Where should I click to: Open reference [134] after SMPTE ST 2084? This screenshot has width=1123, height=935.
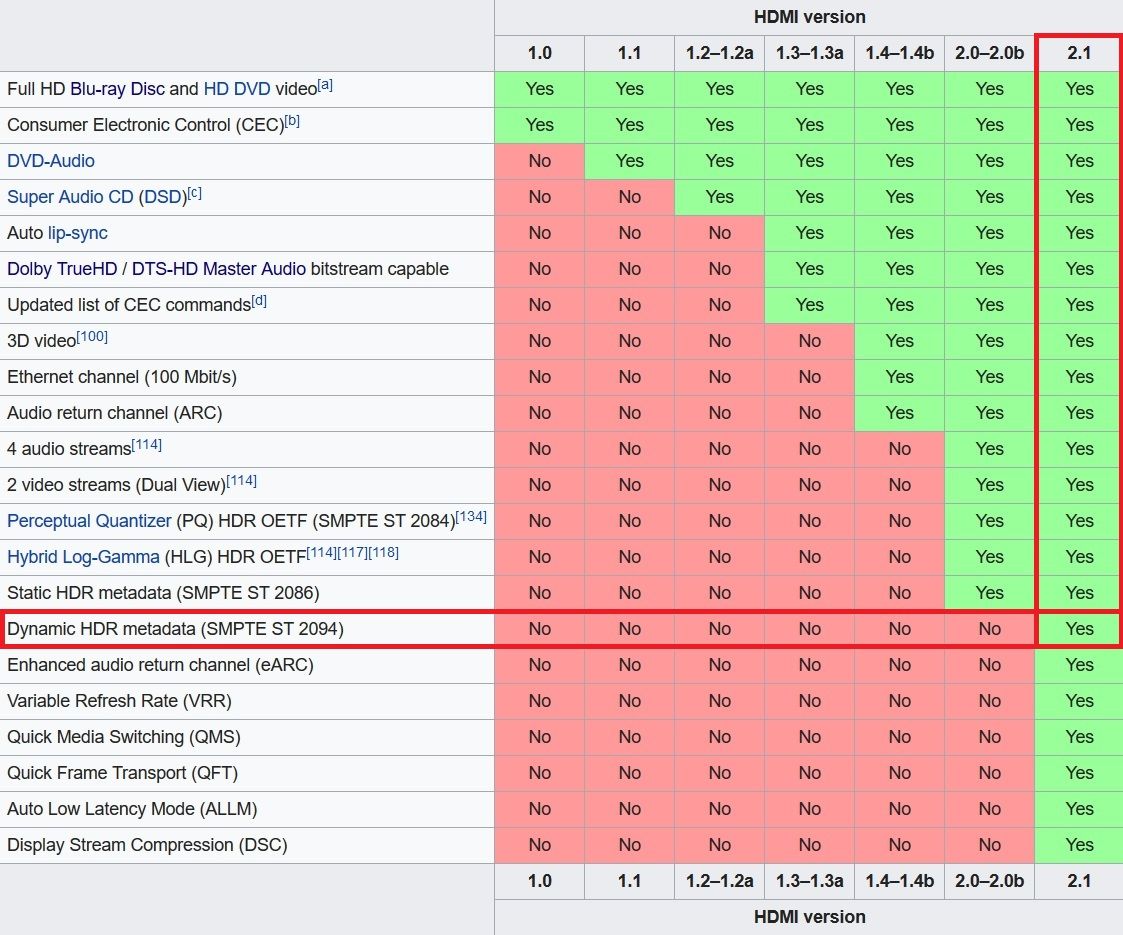point(471,517)
